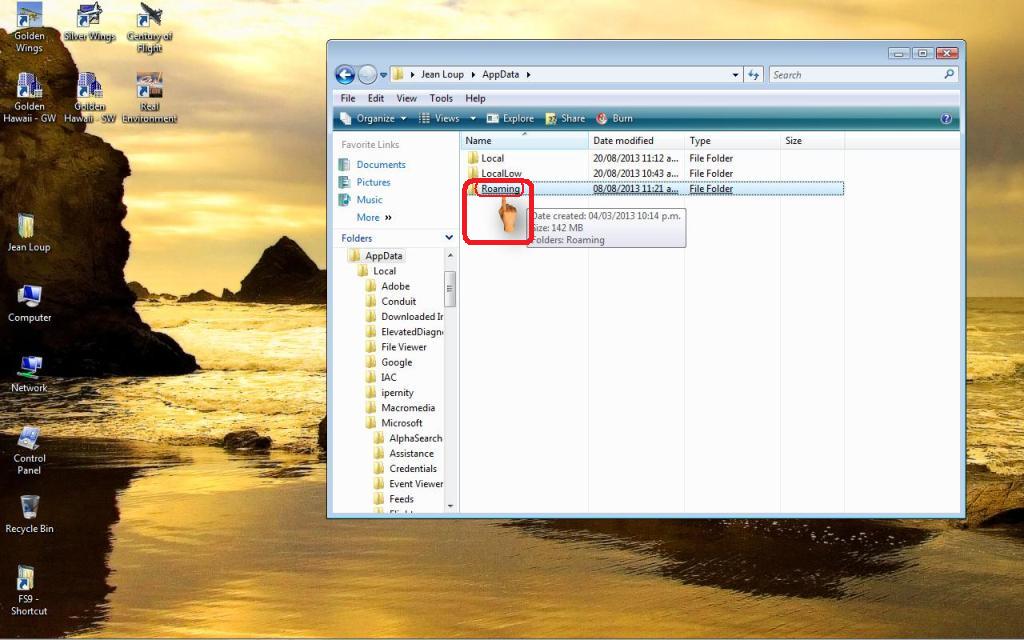The width and height of the screenshot is (1024, 640).
Task: Open Golden Hawaii - GW shortcut
Action: pyautogui.click(x=29, y=98)
